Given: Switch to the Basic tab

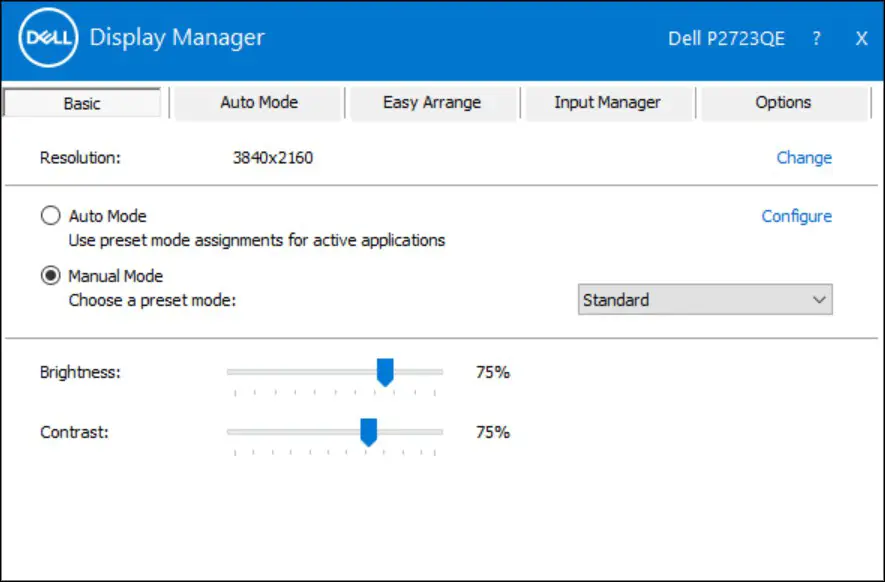Looking at the screenshot, I should (82, 103).
